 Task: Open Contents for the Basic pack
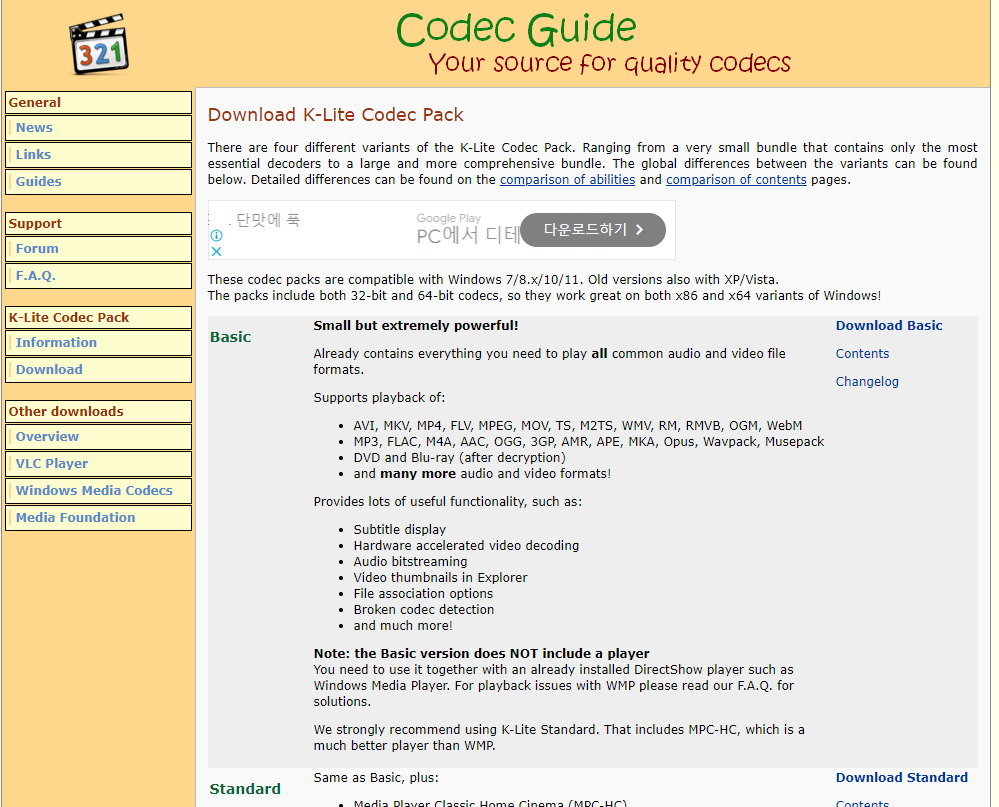pyautogui.click(x=862, y=354)
